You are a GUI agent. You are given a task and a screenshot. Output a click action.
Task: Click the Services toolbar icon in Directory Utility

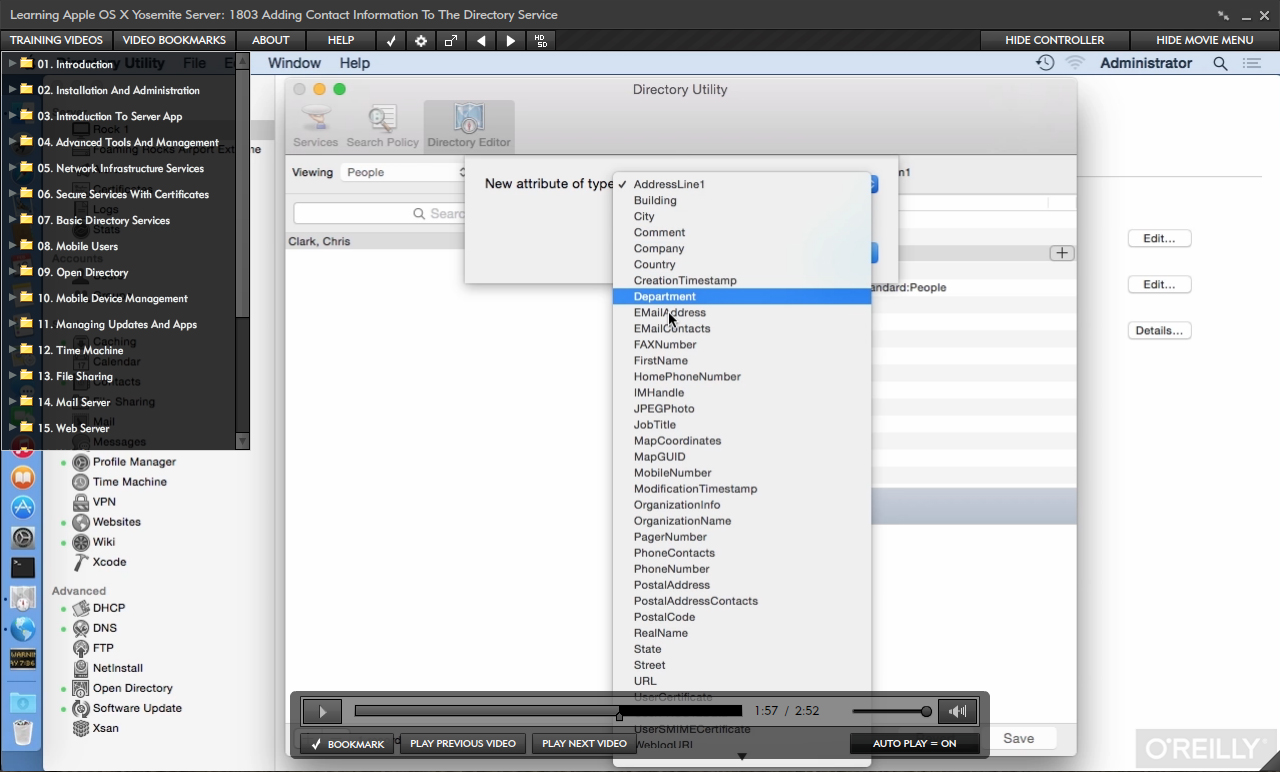click(316, 127)
